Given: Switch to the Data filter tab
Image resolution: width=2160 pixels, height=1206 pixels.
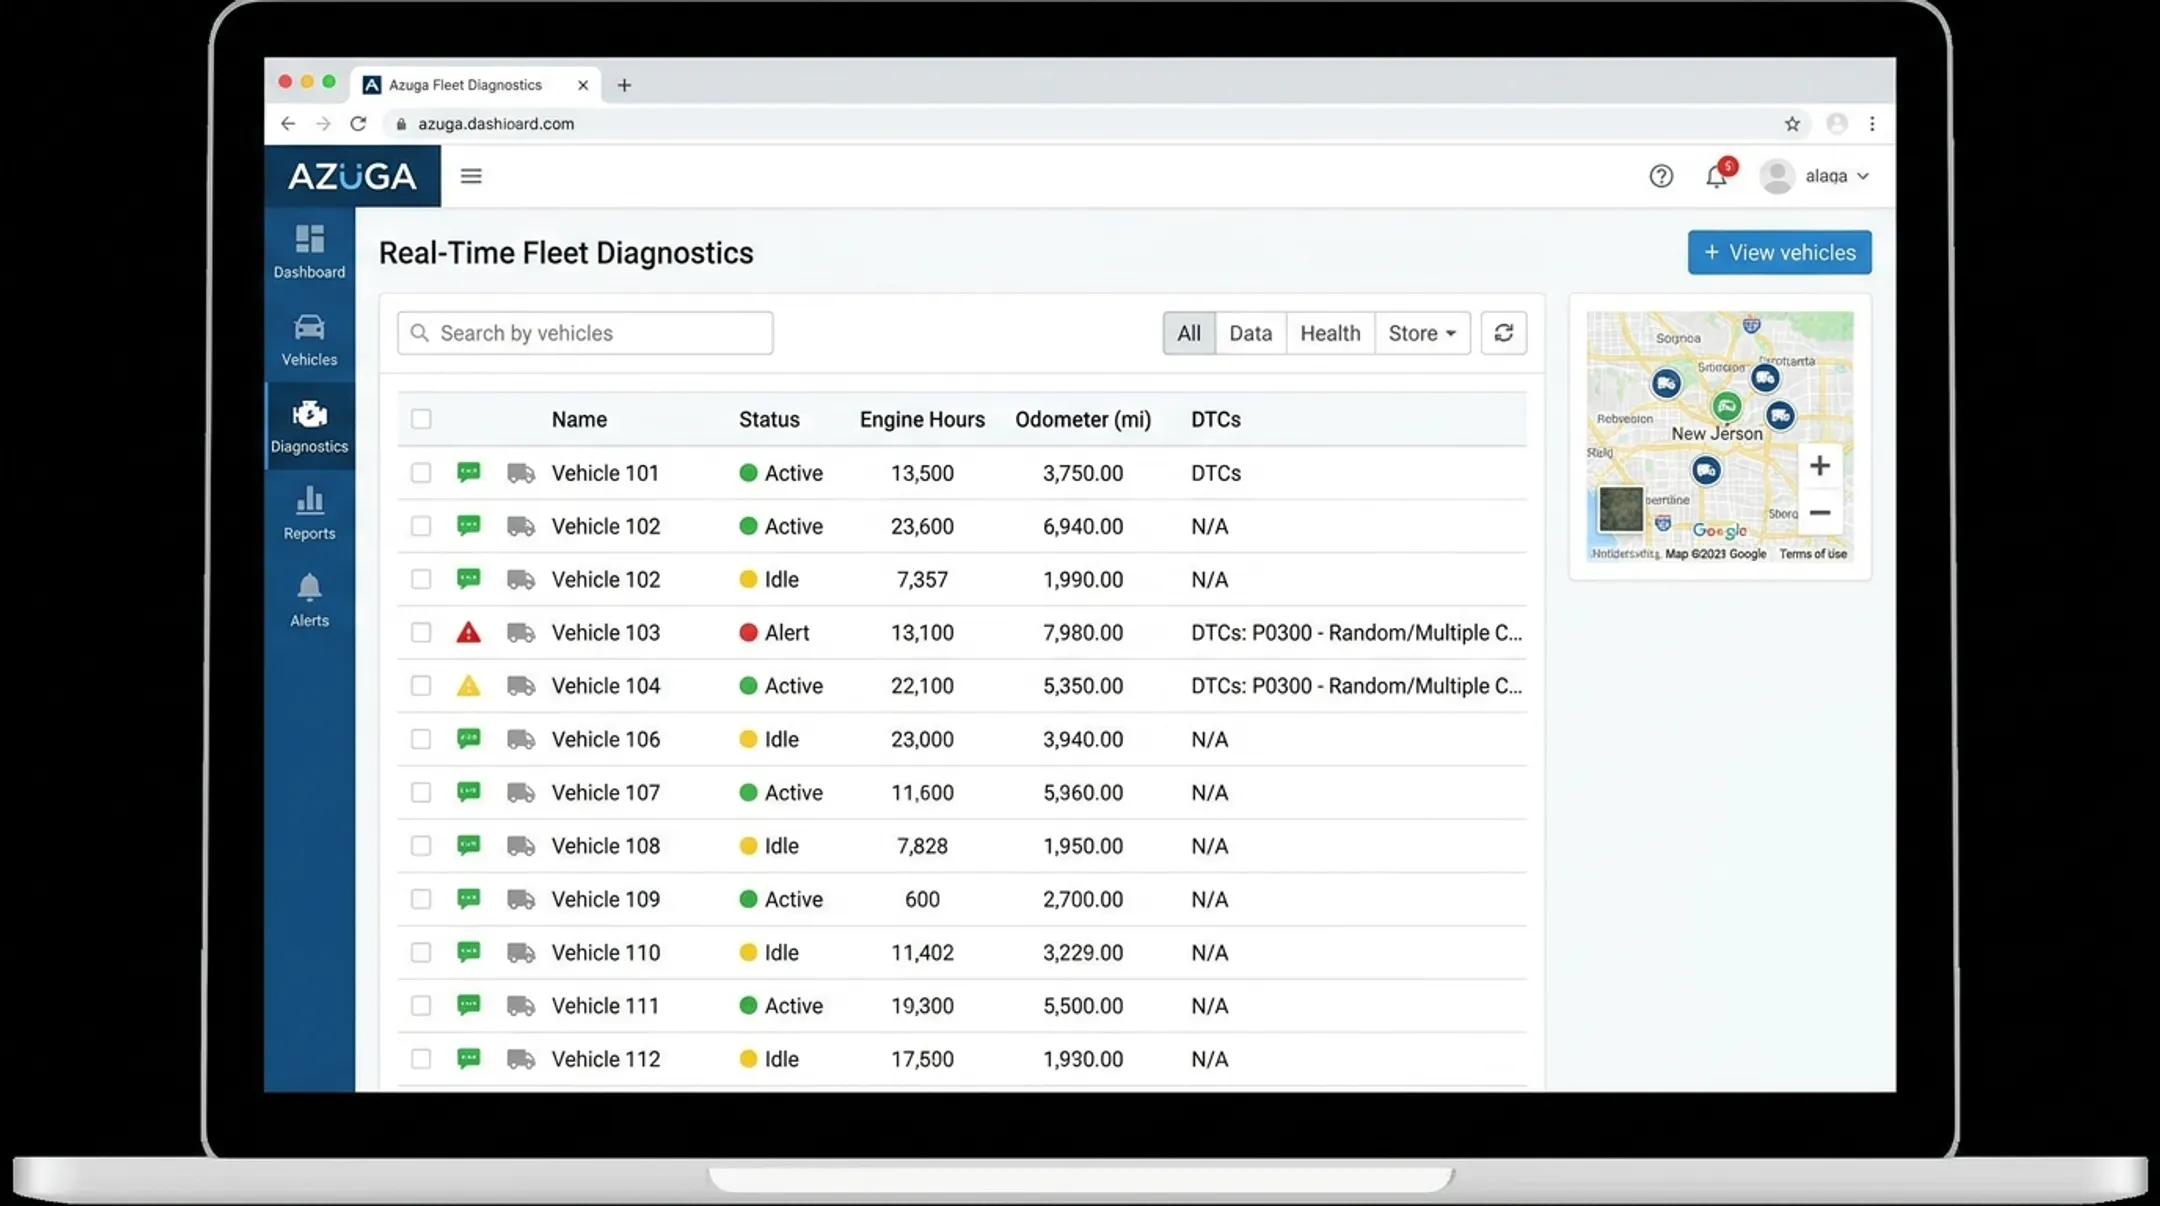Looking at the screenshot, I should coord(1250,333).
